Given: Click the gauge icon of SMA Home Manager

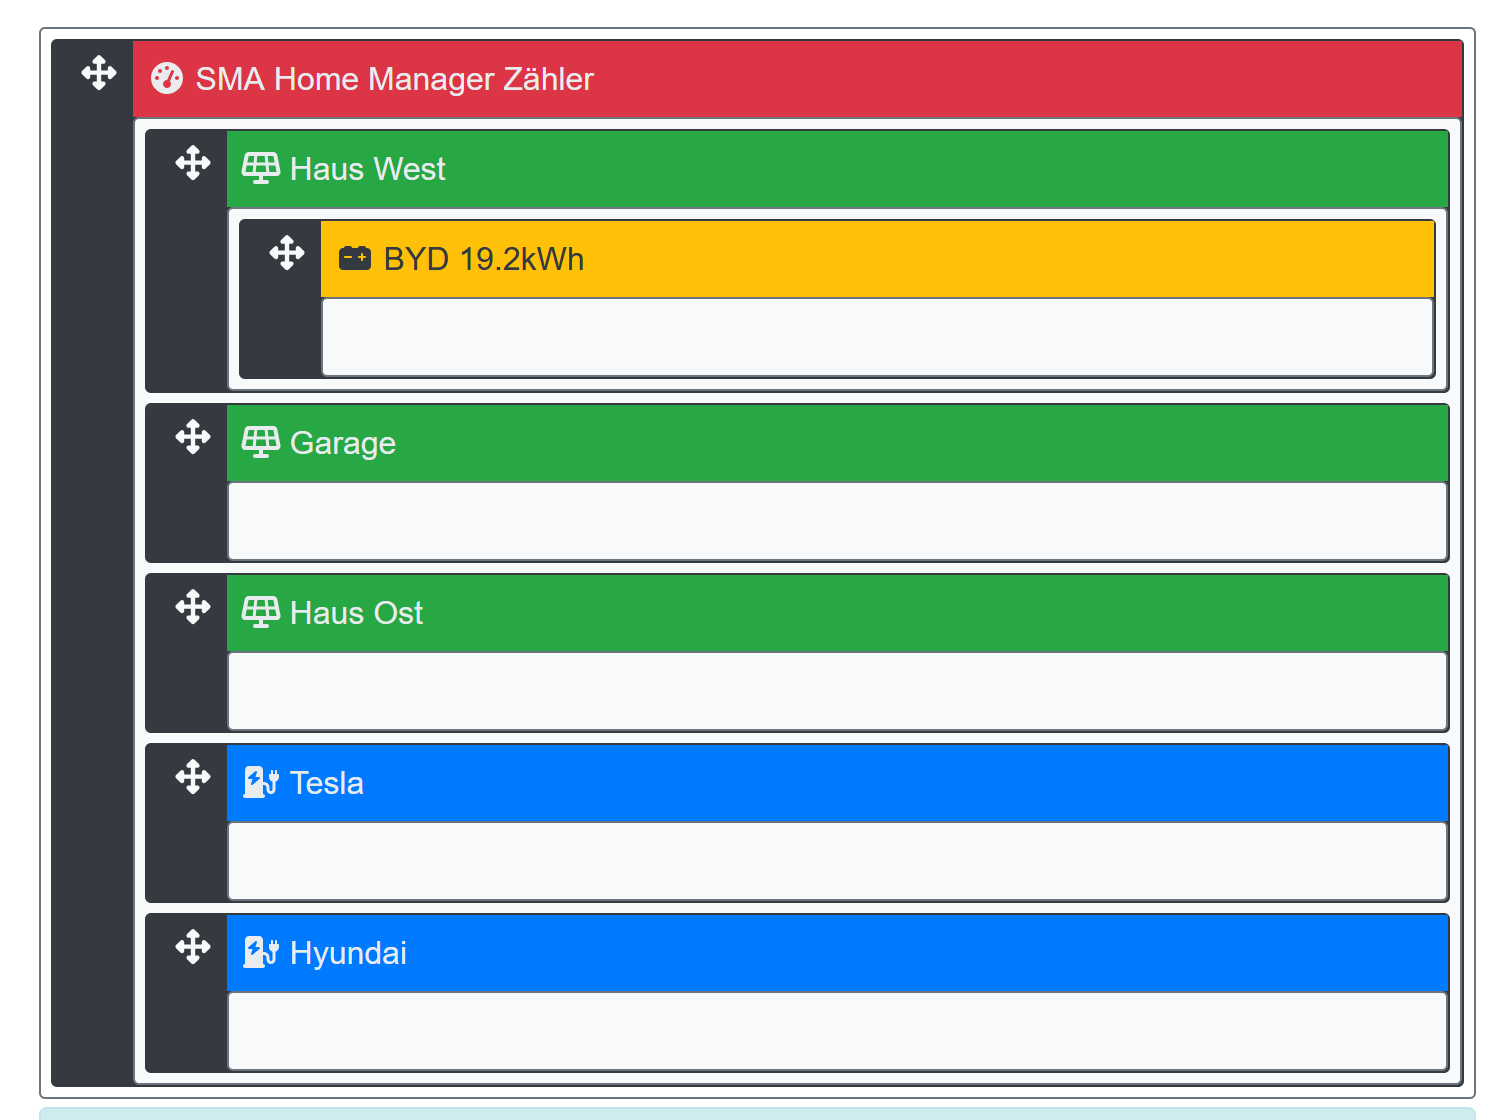Looking at the screenshot, I should tap(167, 78).
